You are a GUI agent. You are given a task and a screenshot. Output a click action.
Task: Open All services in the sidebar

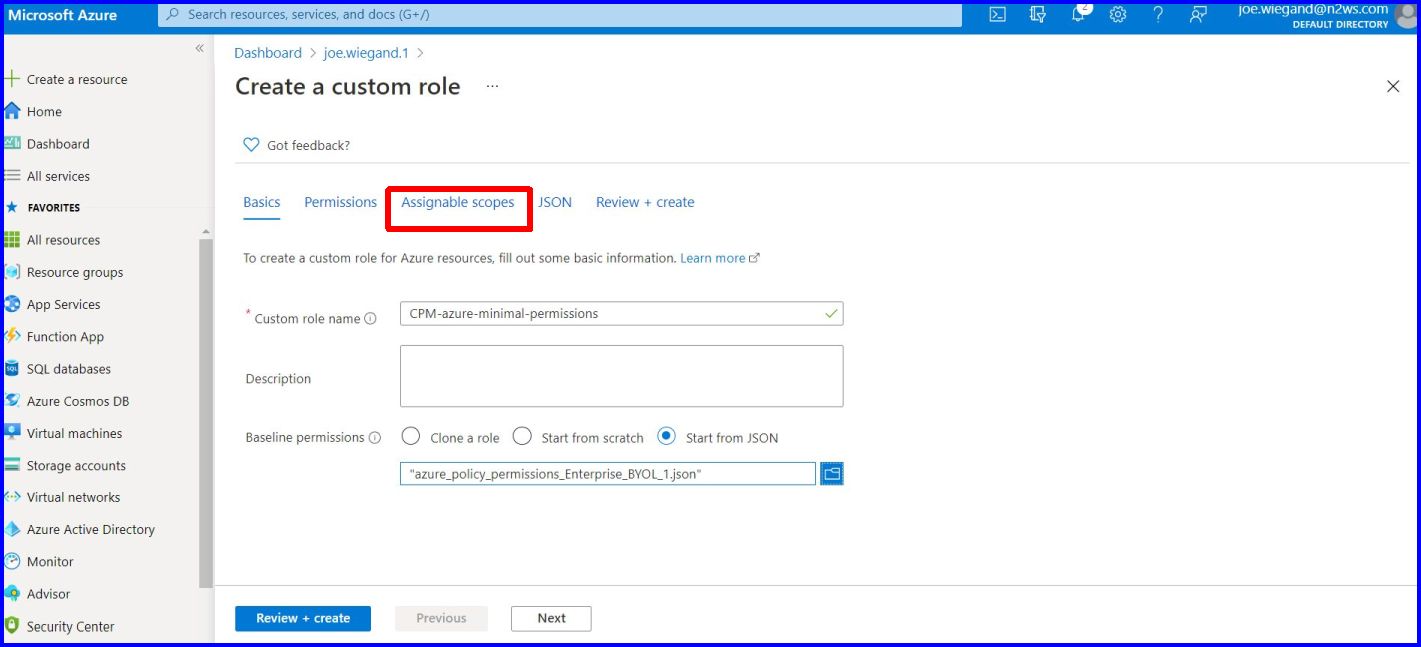tap(58, 176)
